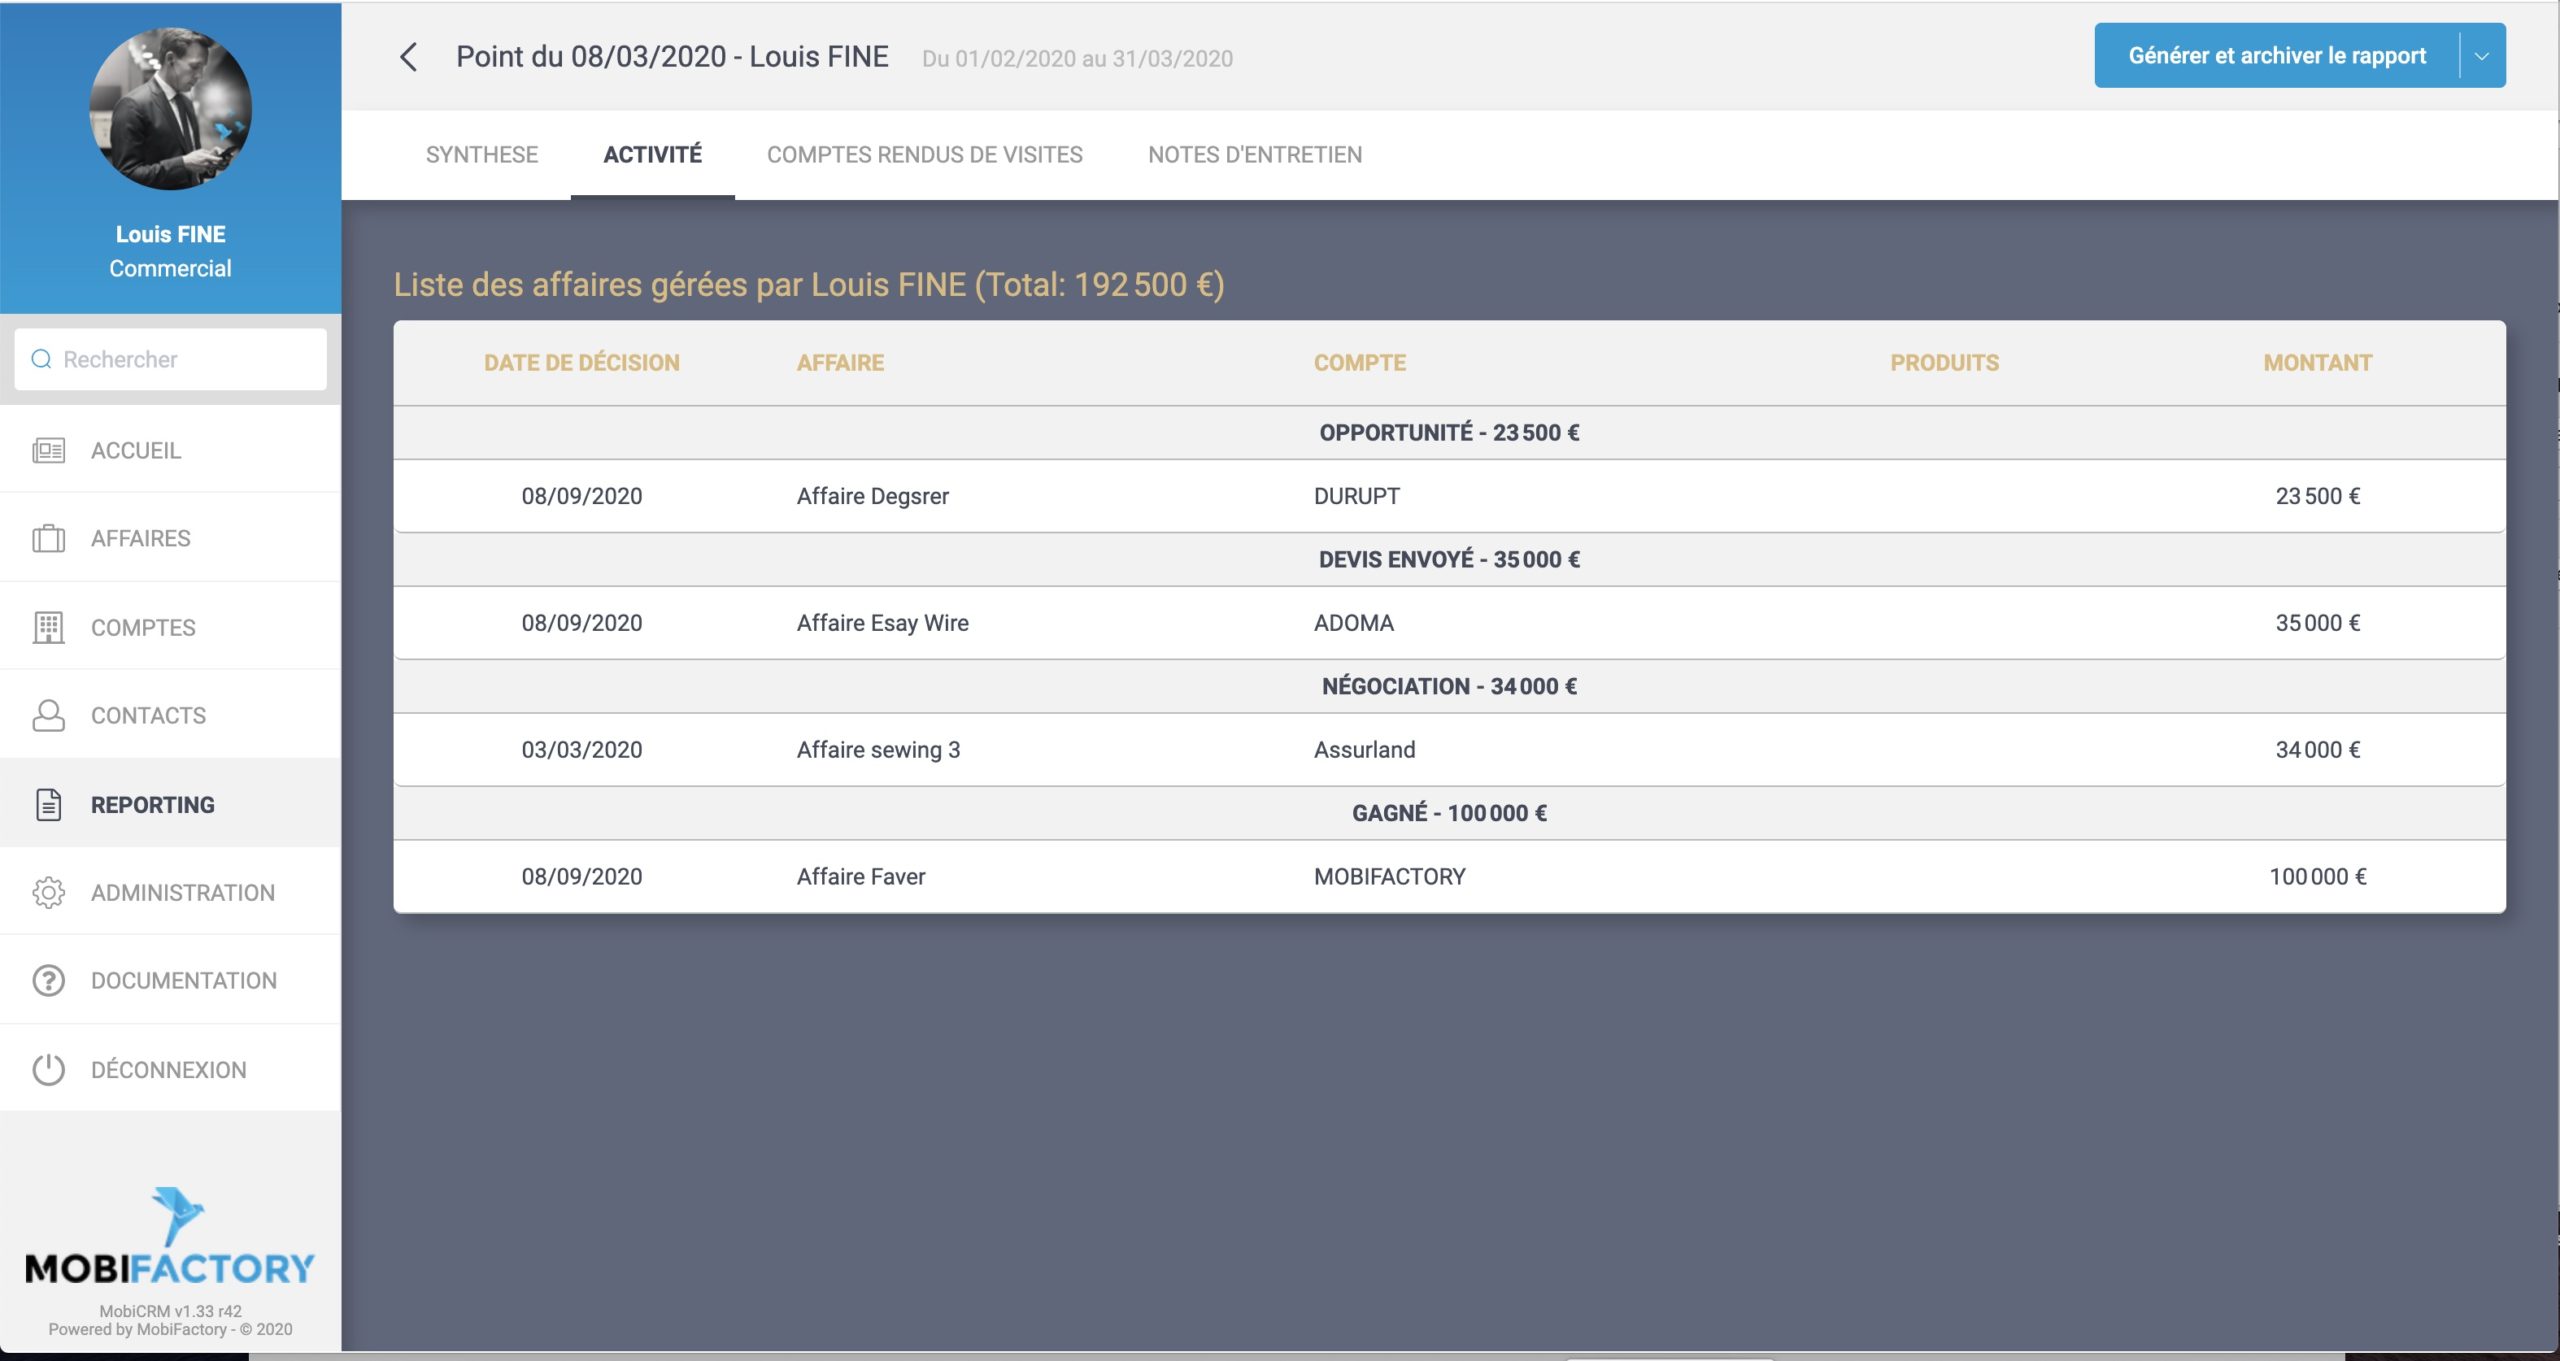Switch to the Synthese tab
Screen dimensions: 2560x1361
click(x=481, y=155)
